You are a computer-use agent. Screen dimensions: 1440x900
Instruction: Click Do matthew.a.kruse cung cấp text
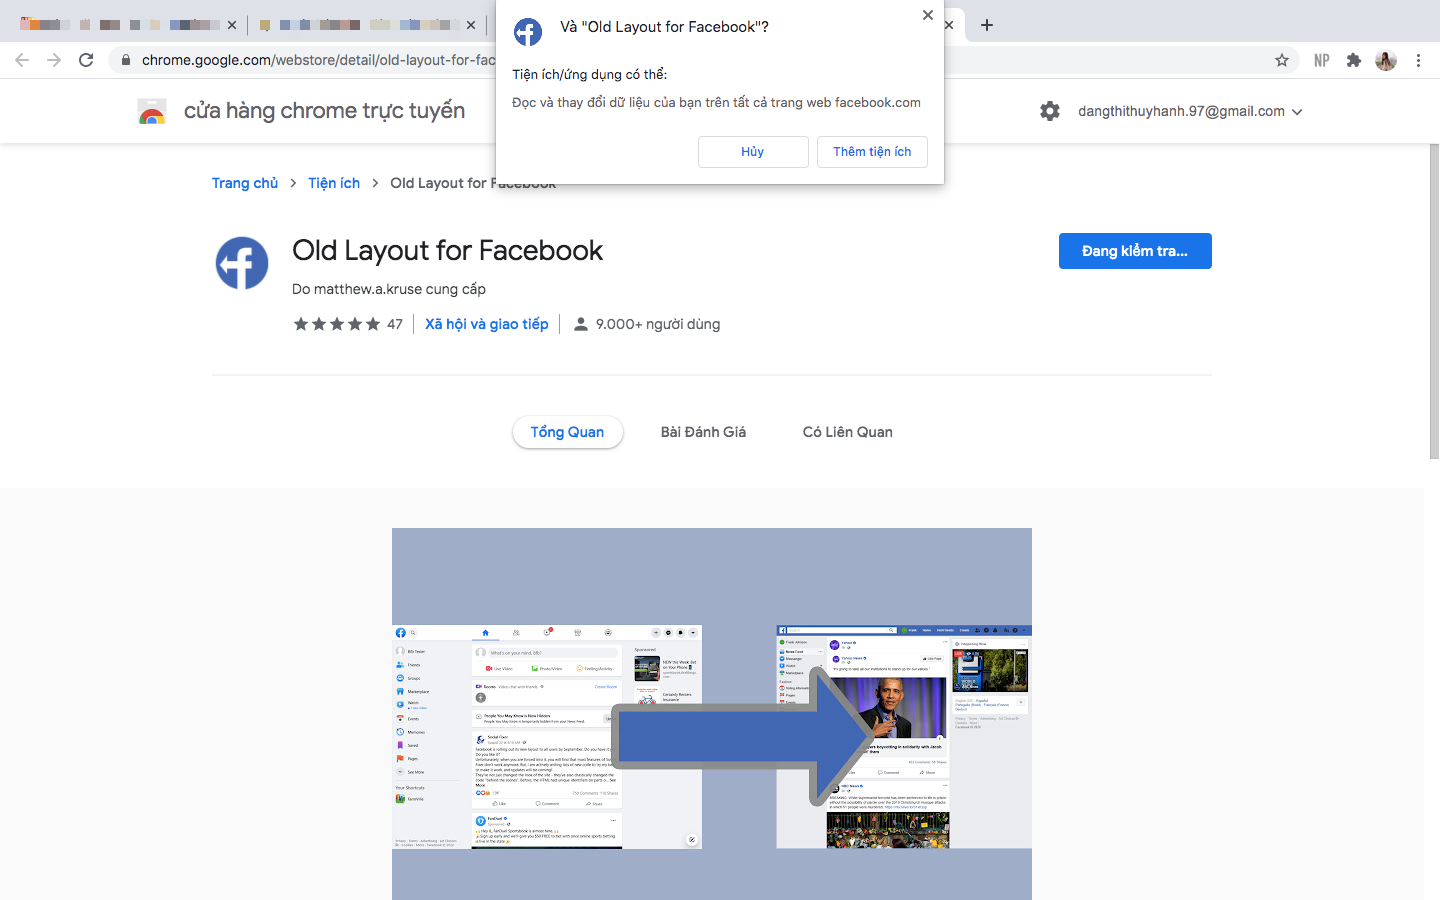click(x=389, y=289)
